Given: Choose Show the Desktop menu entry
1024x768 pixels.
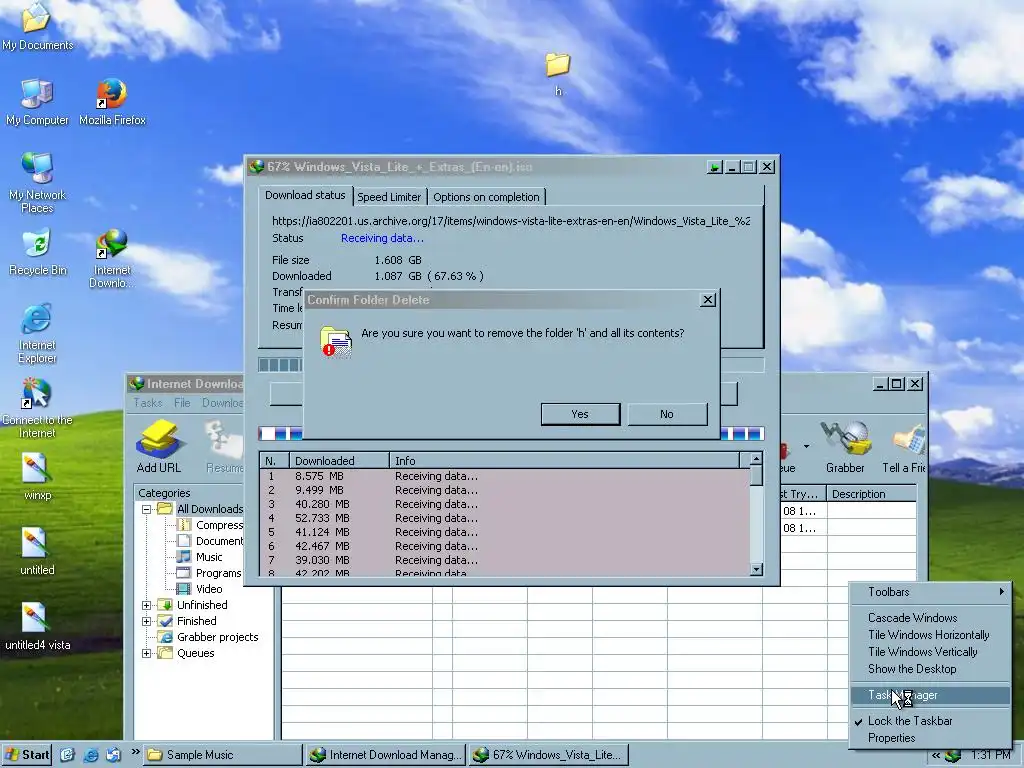Looking at the screenshot, I should pyautogui.click(x=930, y=669).
